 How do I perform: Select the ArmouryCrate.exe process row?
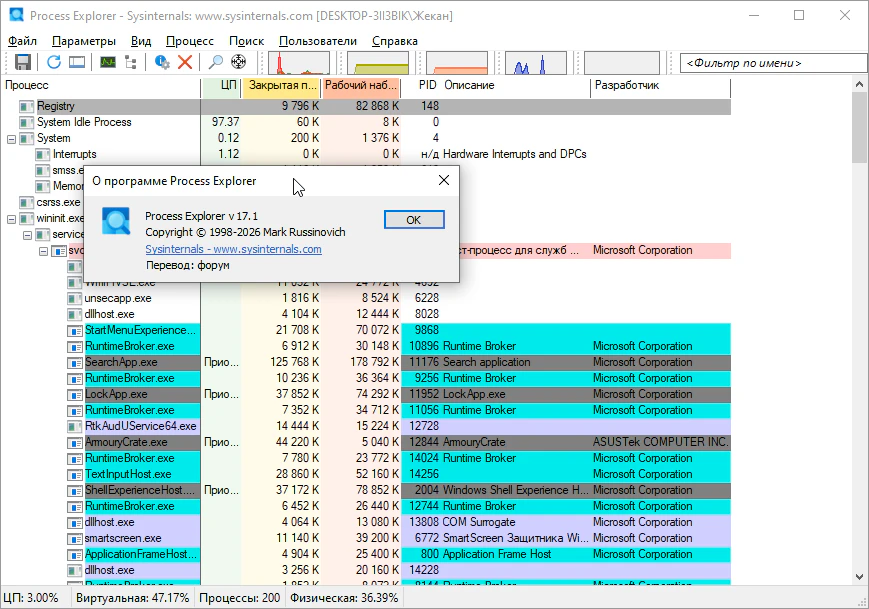click(126, 442)
